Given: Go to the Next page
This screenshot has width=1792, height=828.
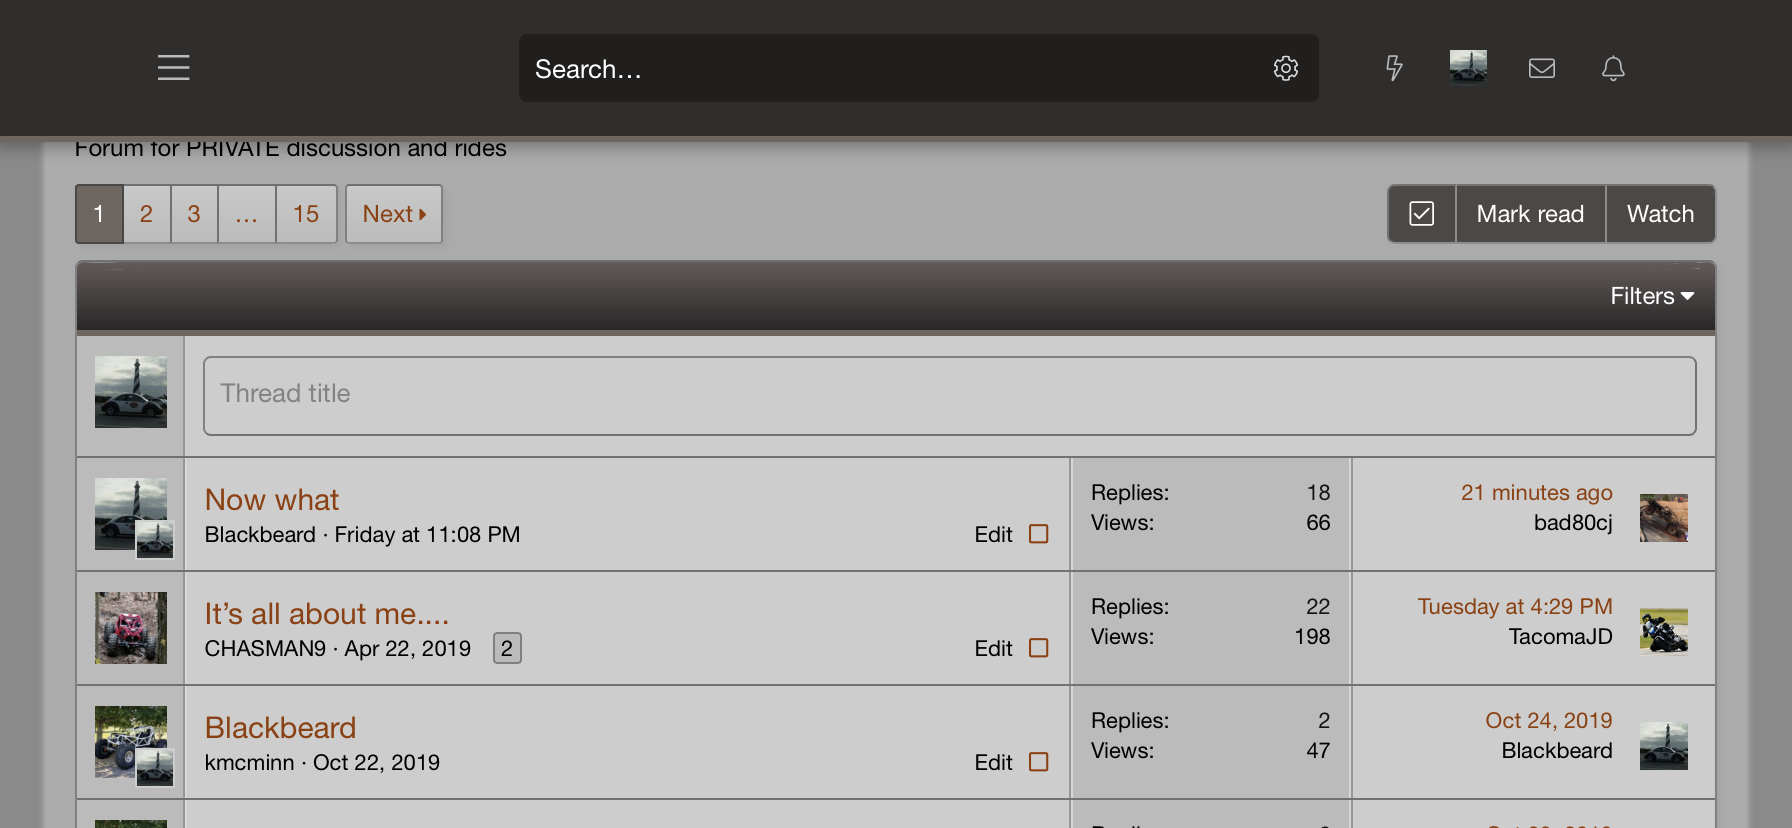Looking at the screenshot, I should [394, 214].
